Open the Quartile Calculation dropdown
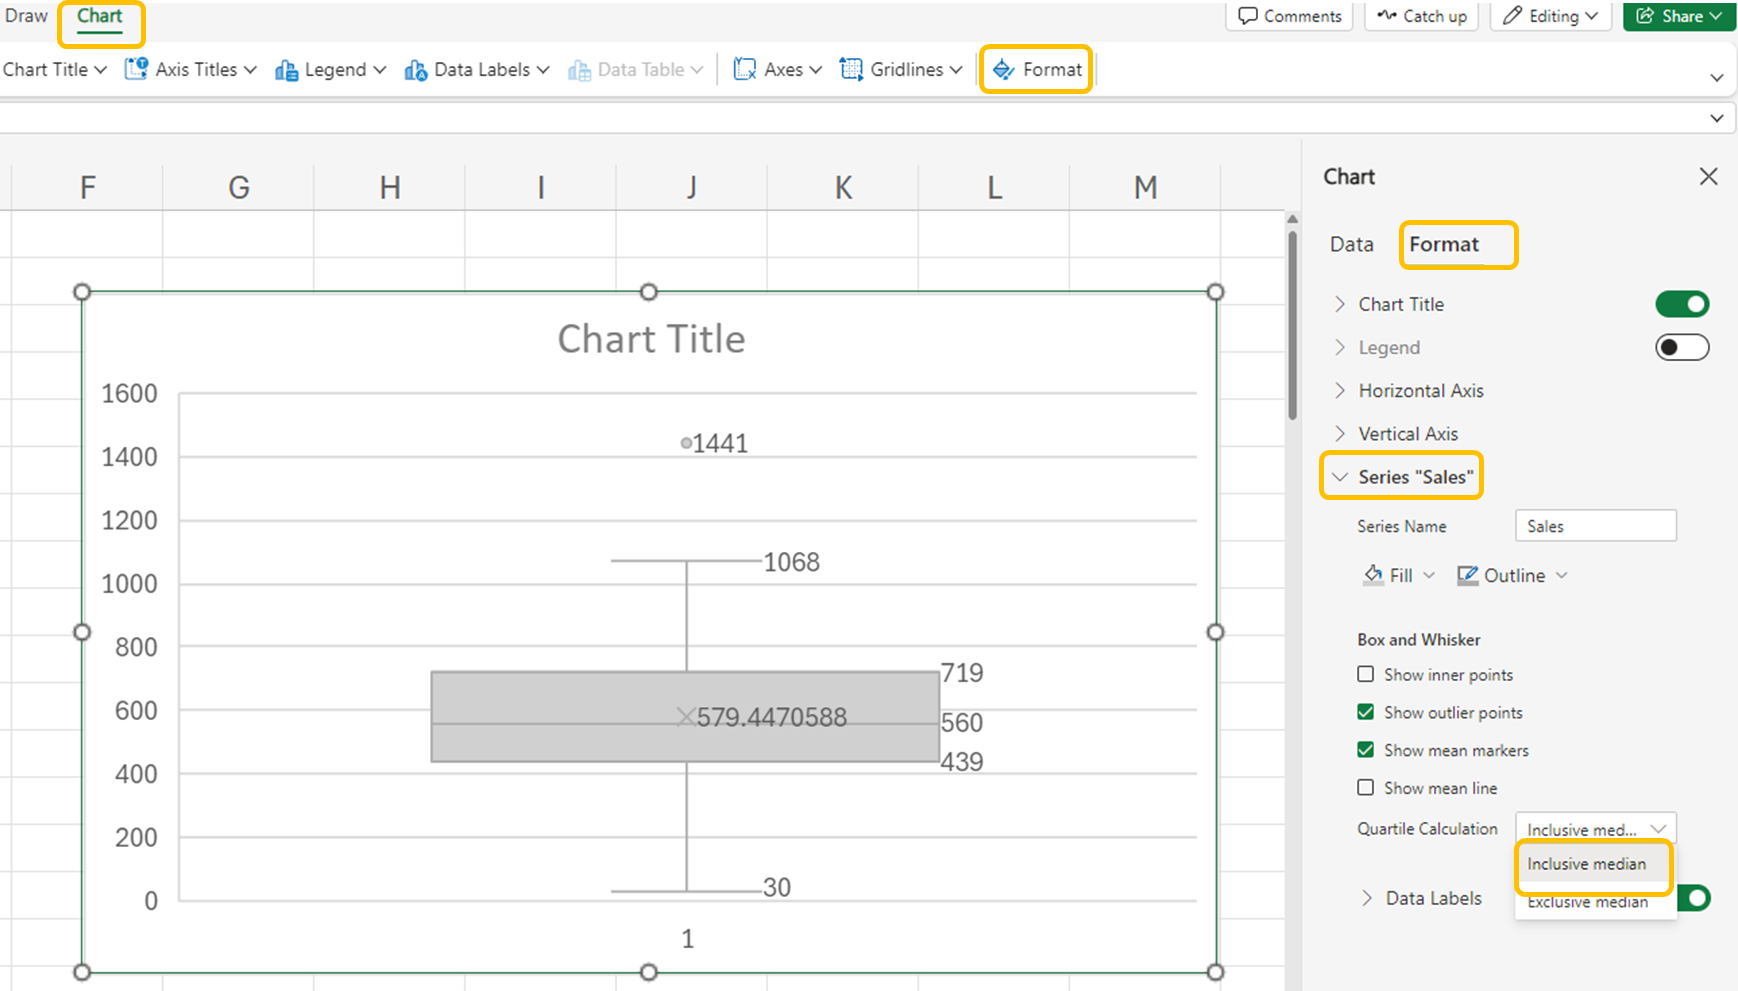The image size is (1738, 991). (1595, 829)
